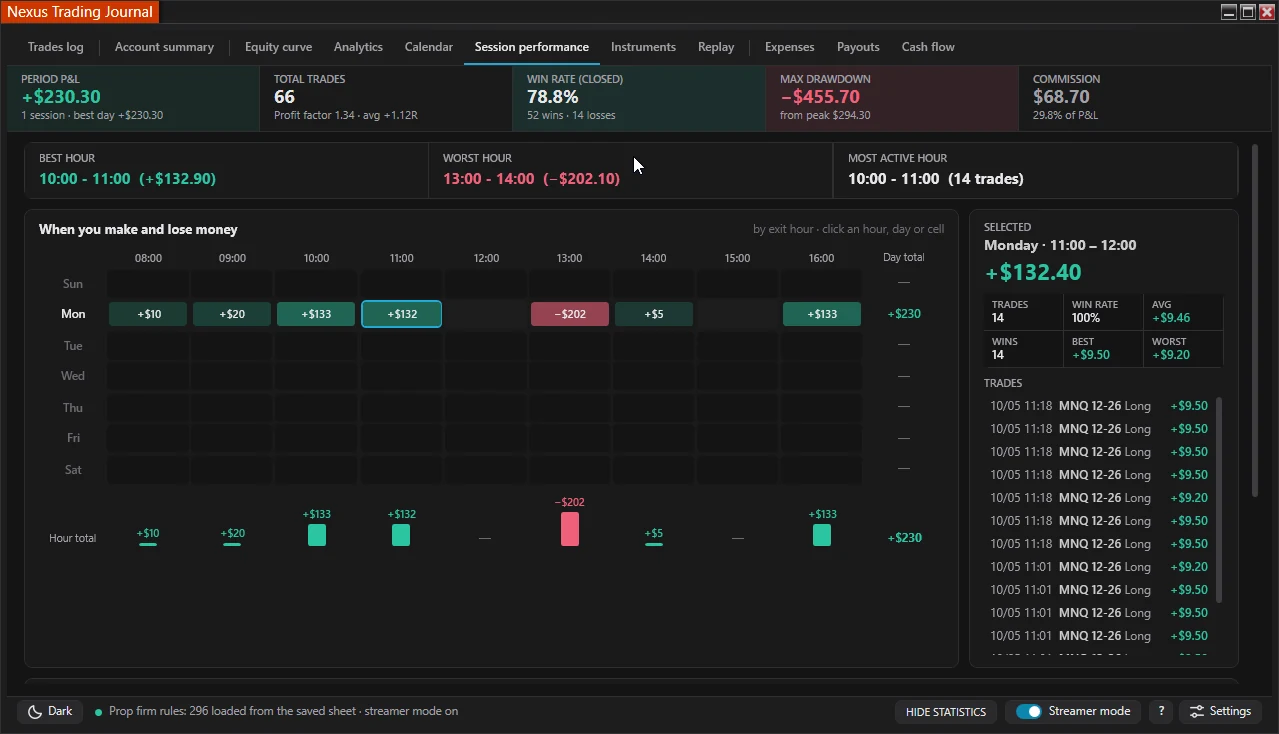Open help with the question mark button
Viewport: 1279px width, 734px height.
(1161, 711)
